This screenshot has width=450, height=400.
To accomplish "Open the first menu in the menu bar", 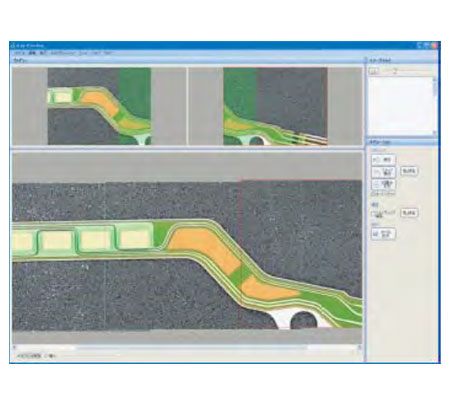I will (19, 53).
